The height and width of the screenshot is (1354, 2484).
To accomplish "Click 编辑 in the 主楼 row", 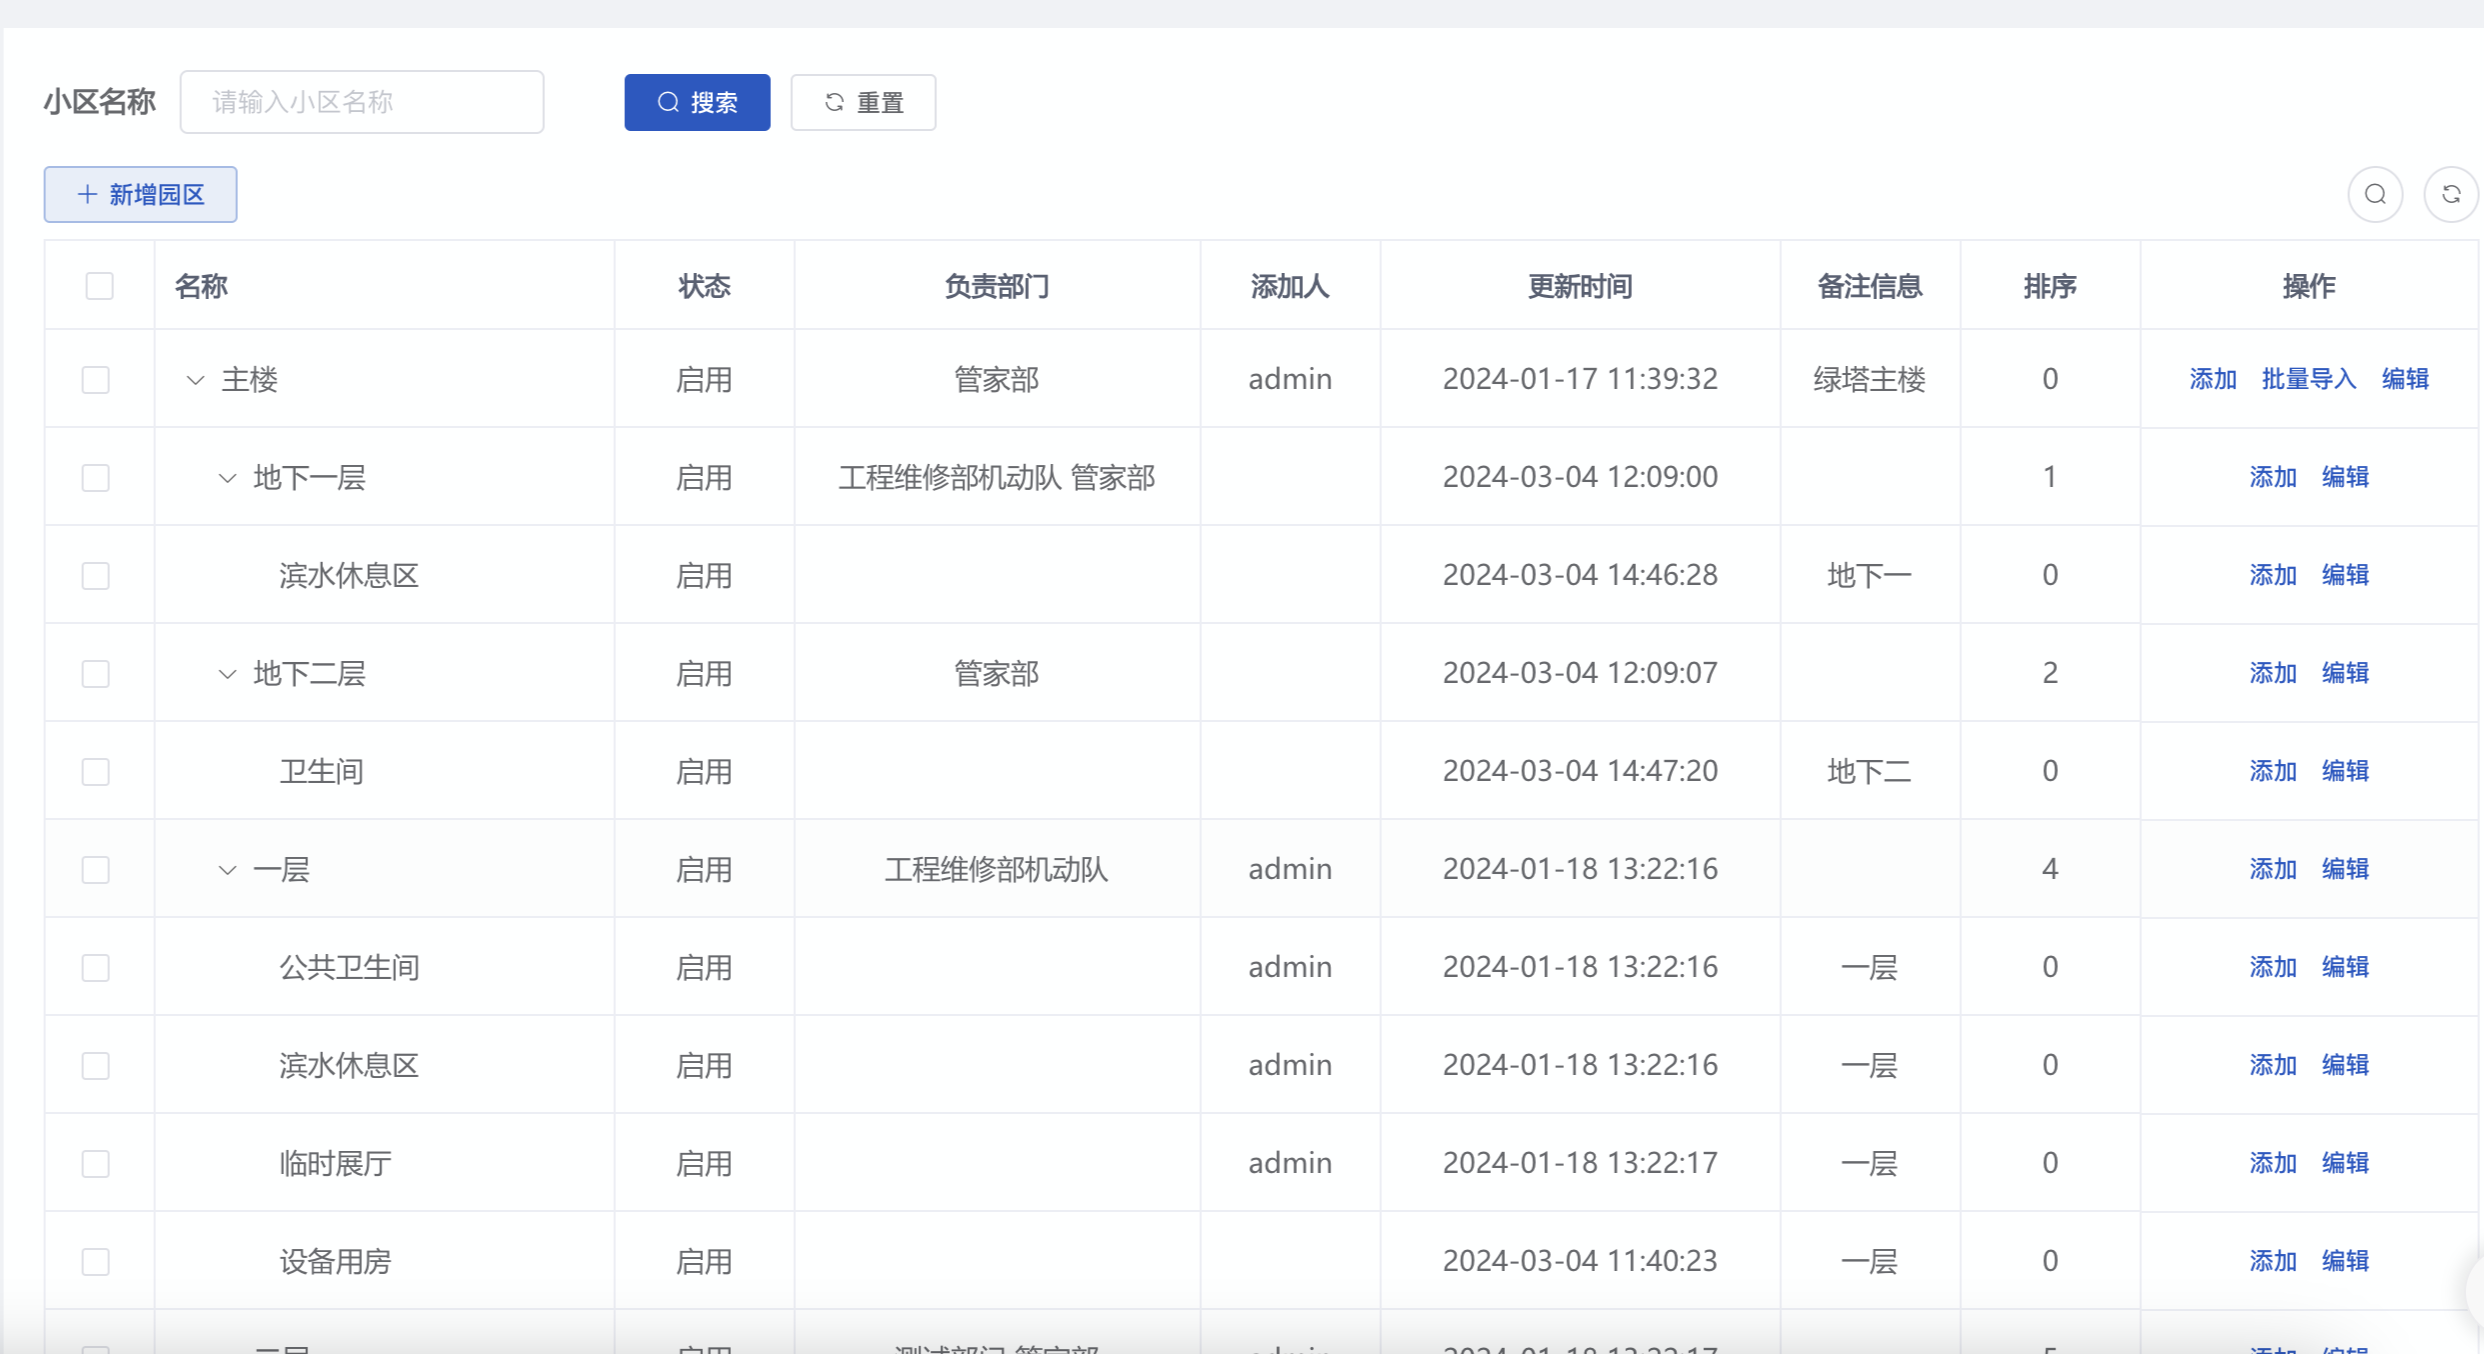I will [x=2405, y=379].
